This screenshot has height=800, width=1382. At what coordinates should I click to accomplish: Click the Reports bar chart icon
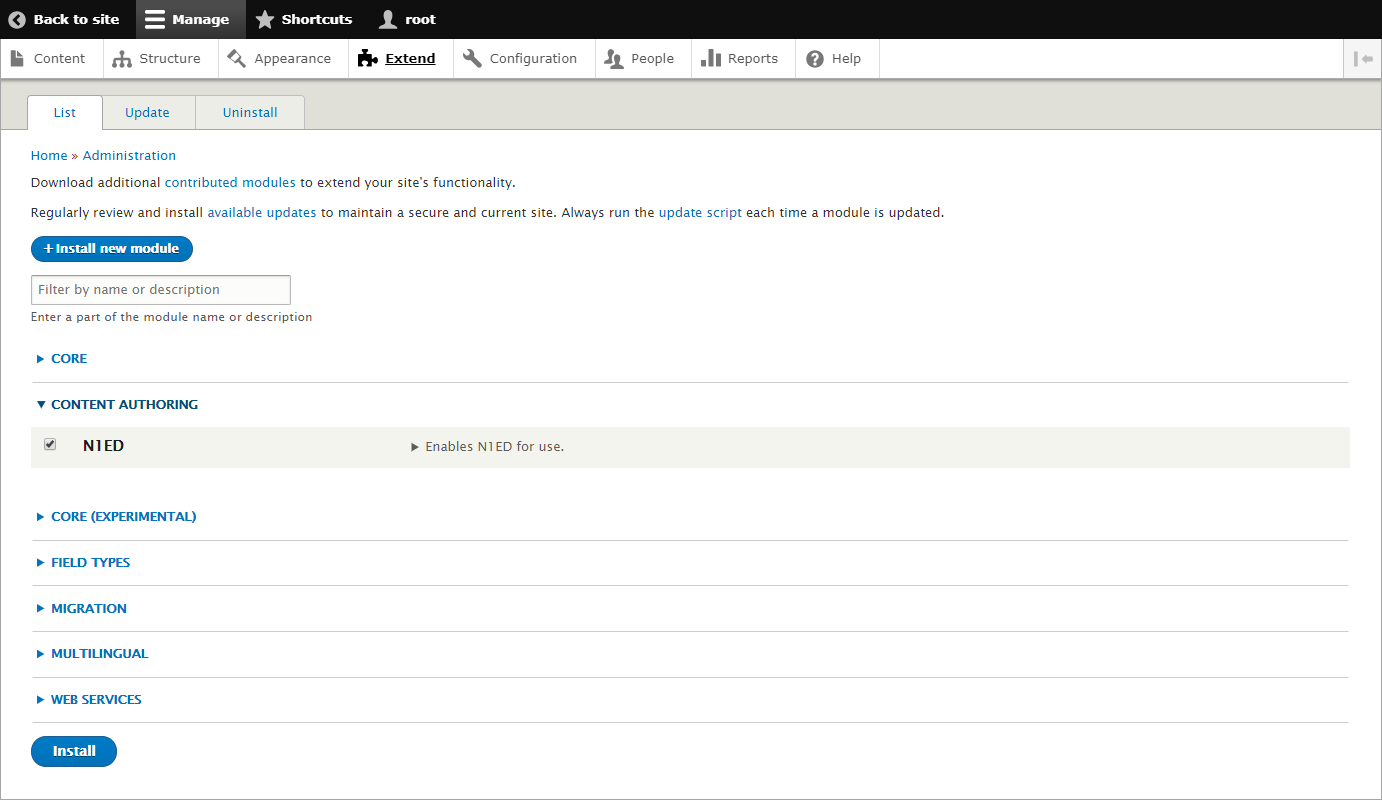click(711, 59)
